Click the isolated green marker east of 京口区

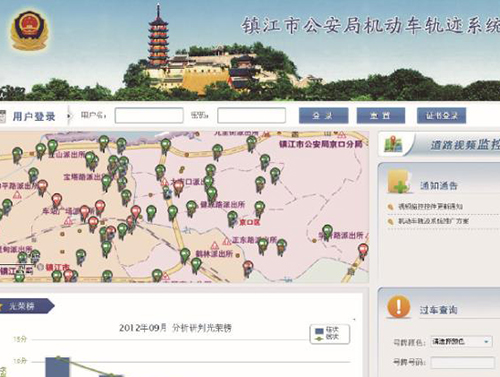(327, 232)
